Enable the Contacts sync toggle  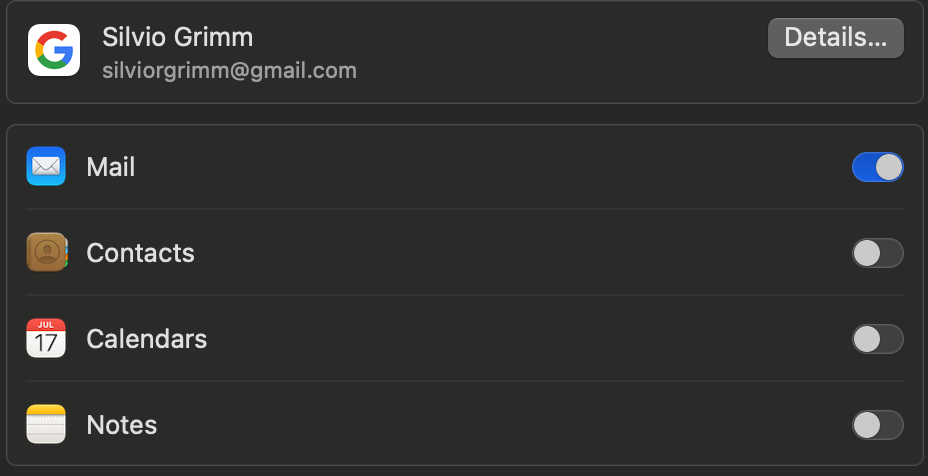(x=877, y=253)
